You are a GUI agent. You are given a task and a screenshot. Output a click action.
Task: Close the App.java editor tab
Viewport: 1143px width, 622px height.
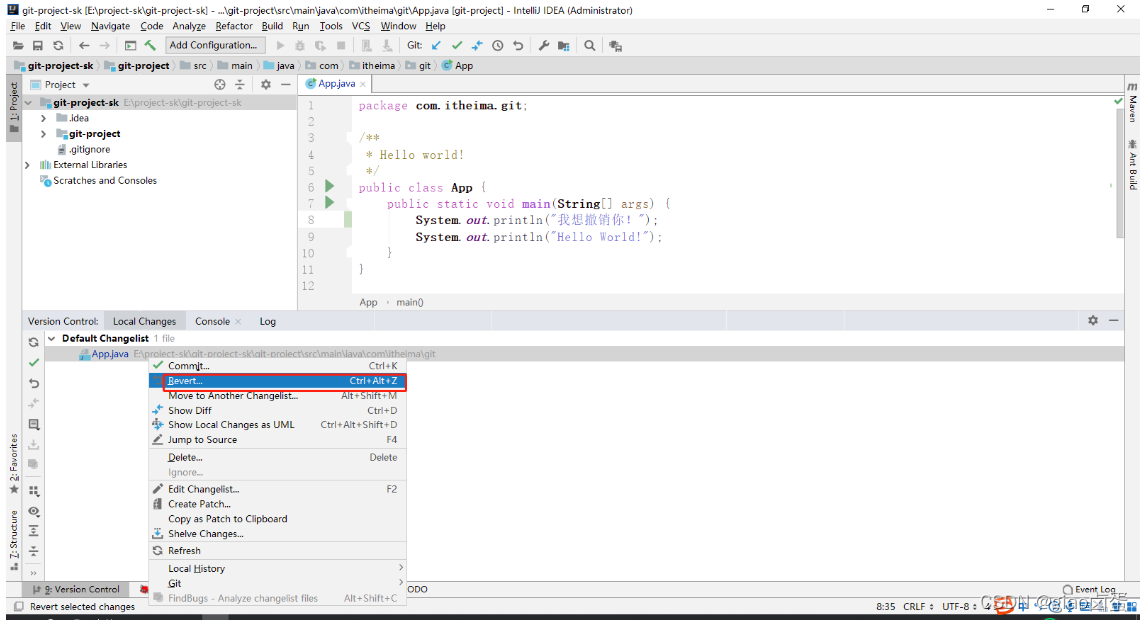tap(363, 85)
